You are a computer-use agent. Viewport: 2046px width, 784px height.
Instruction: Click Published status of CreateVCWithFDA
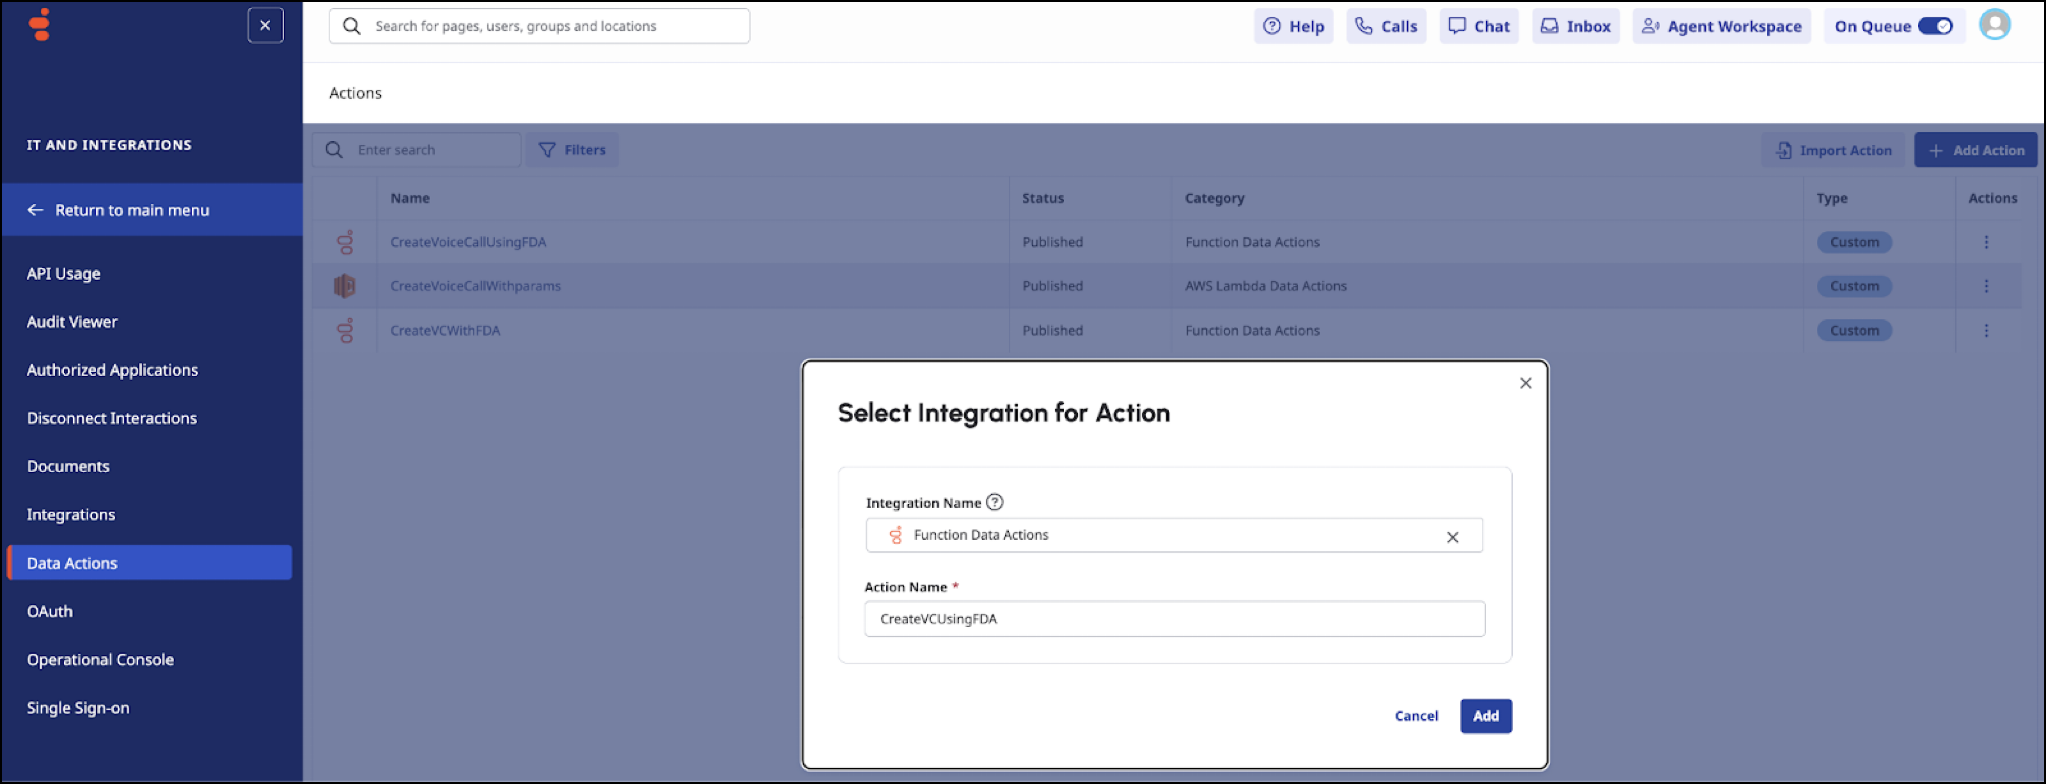pos(1052,331)
